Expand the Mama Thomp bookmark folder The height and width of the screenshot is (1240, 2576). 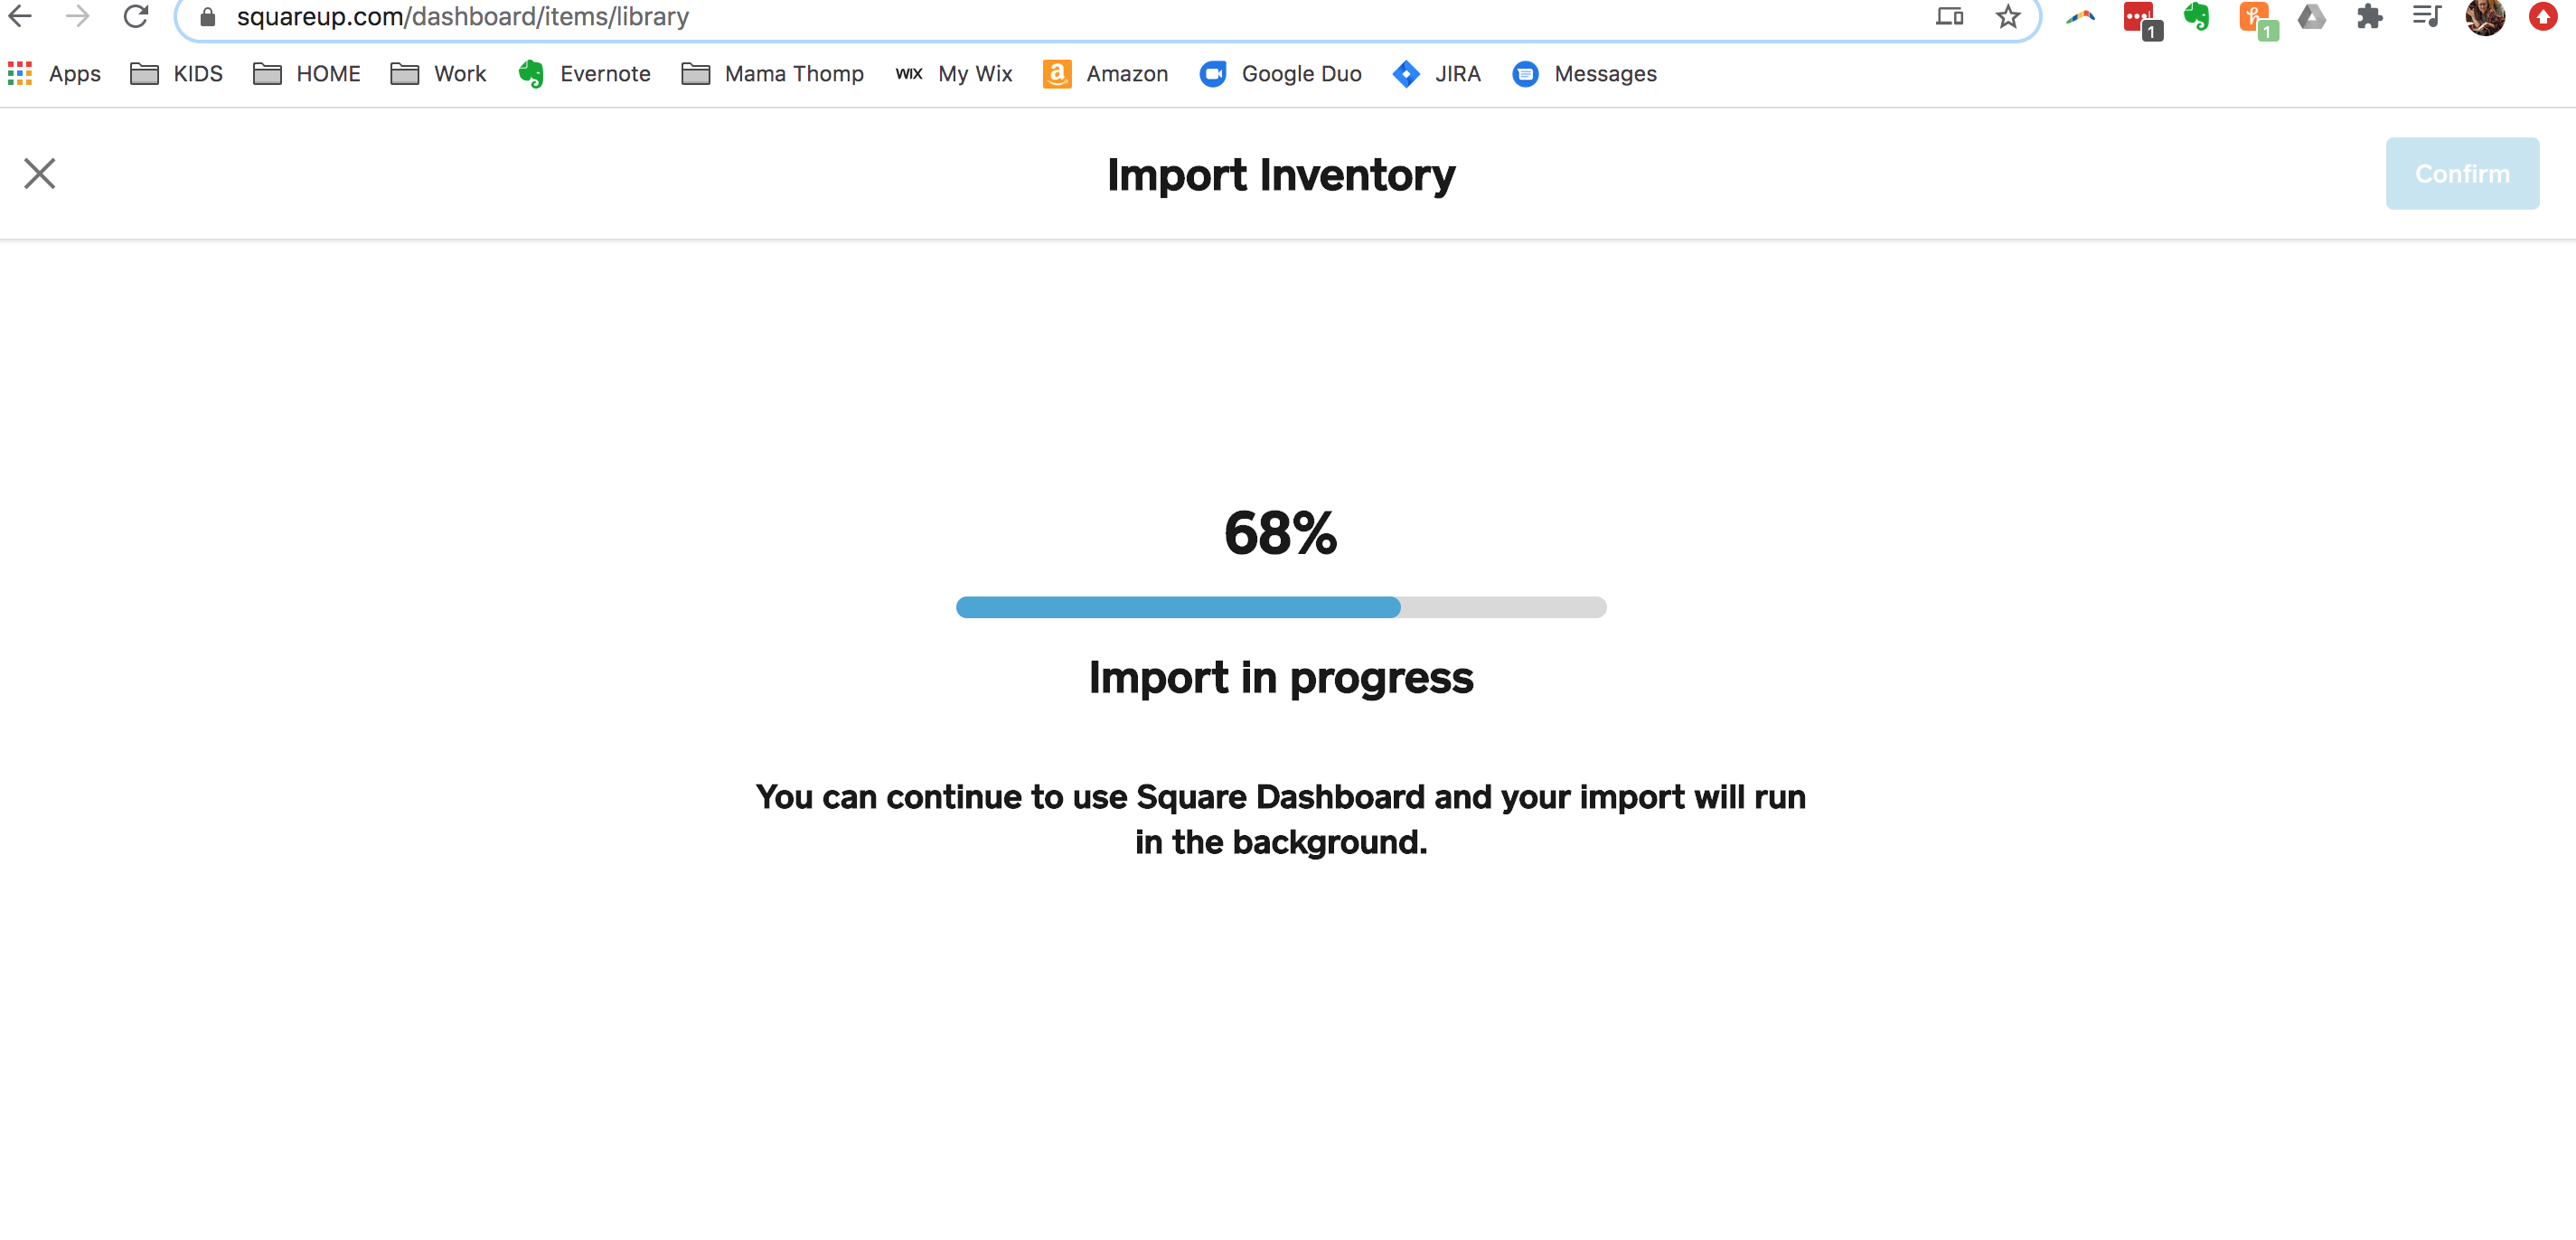772,74
